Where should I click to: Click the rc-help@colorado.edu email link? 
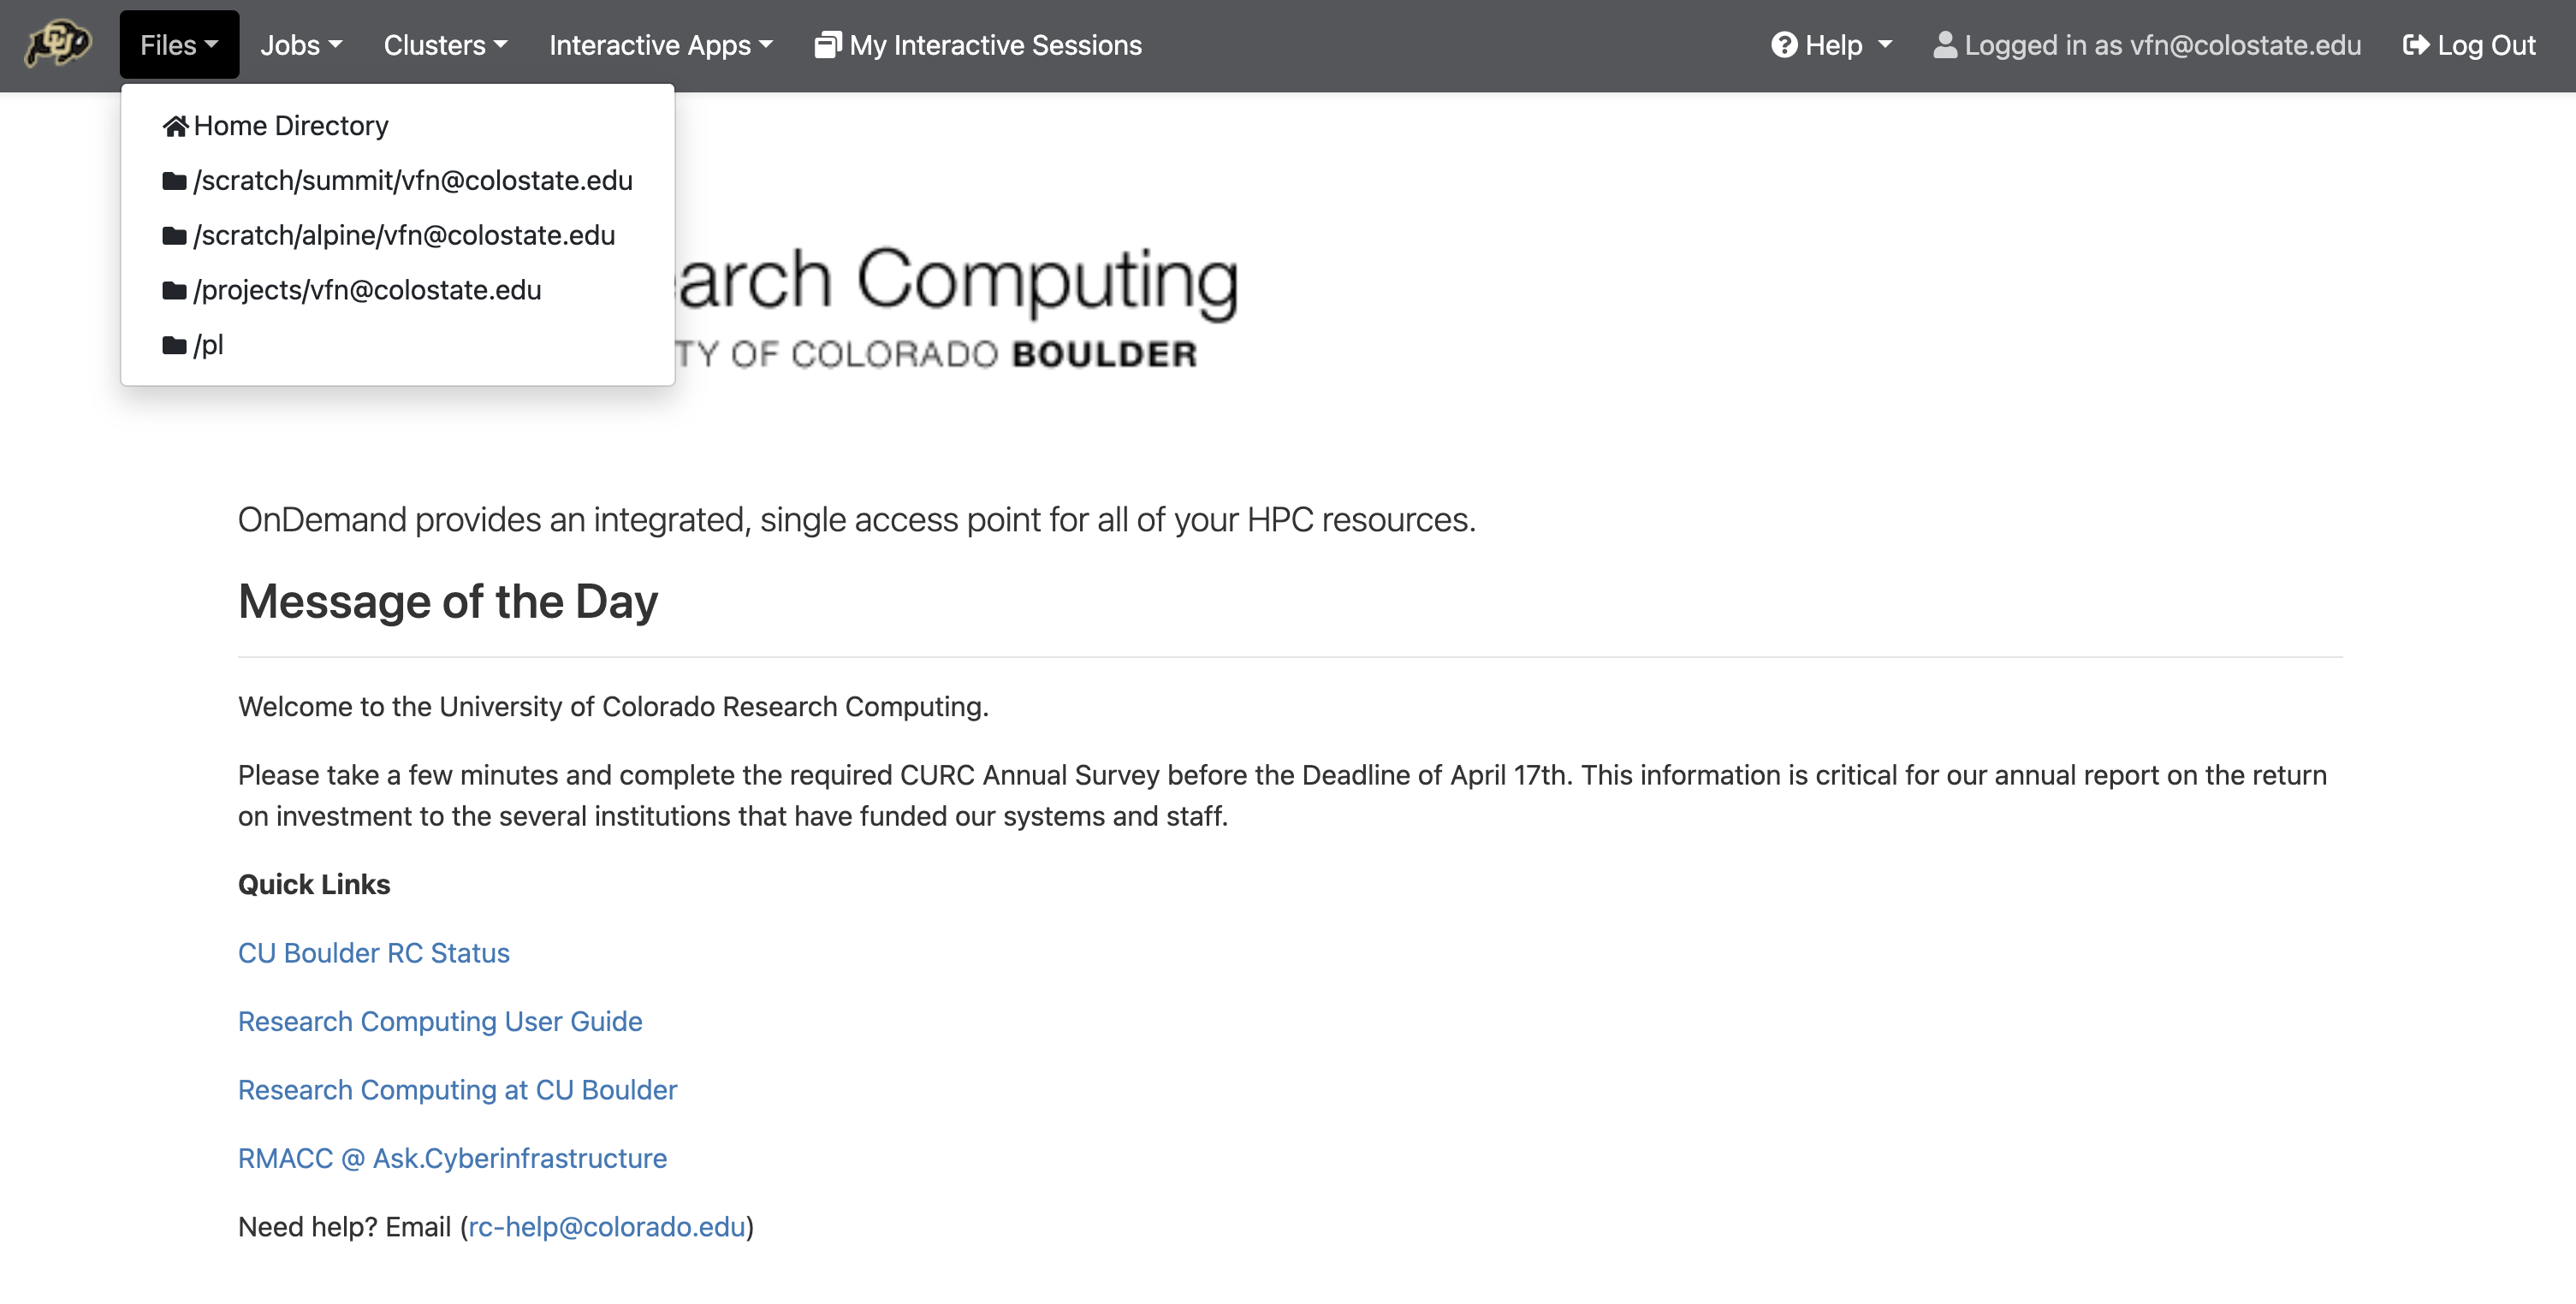[x=607, y=1227]
